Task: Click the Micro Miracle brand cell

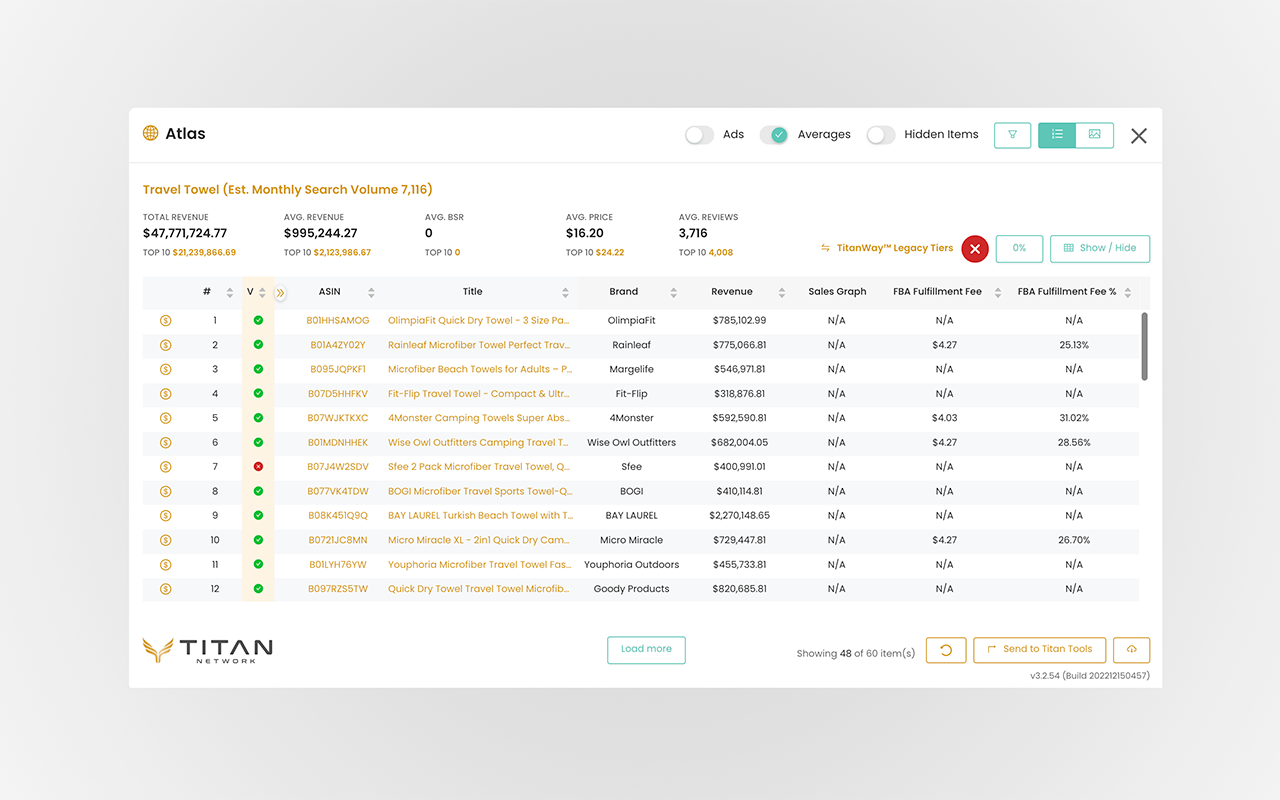Action: click(x=631, y=540)
